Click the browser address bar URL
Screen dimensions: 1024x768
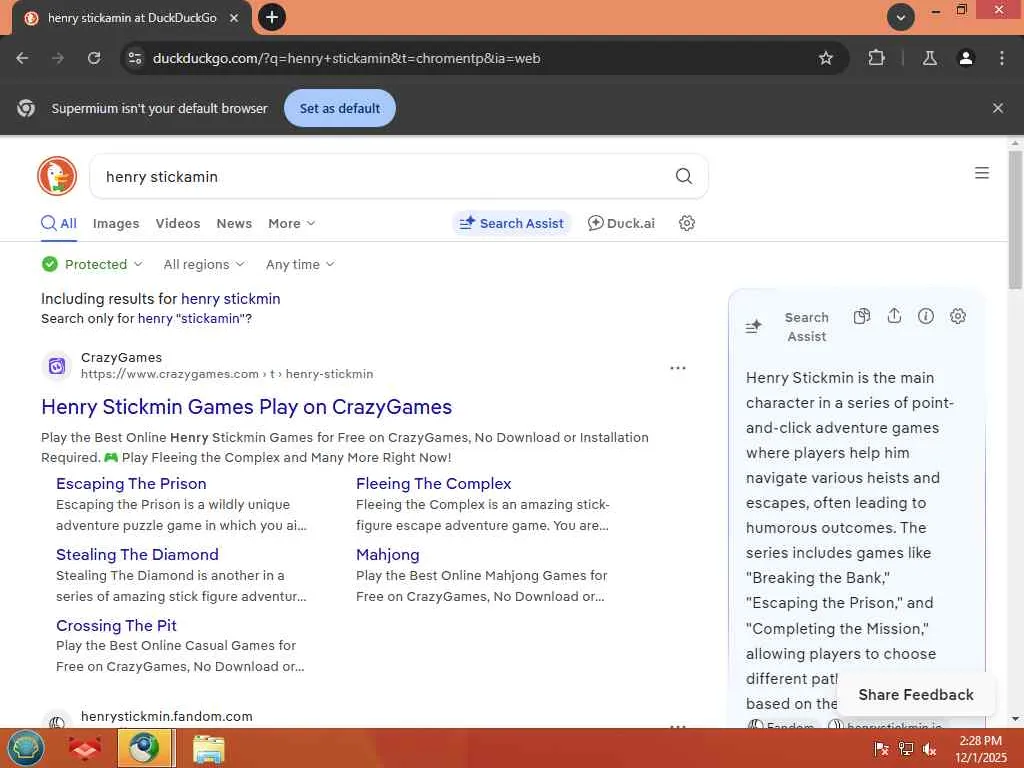tap(346, 58)
